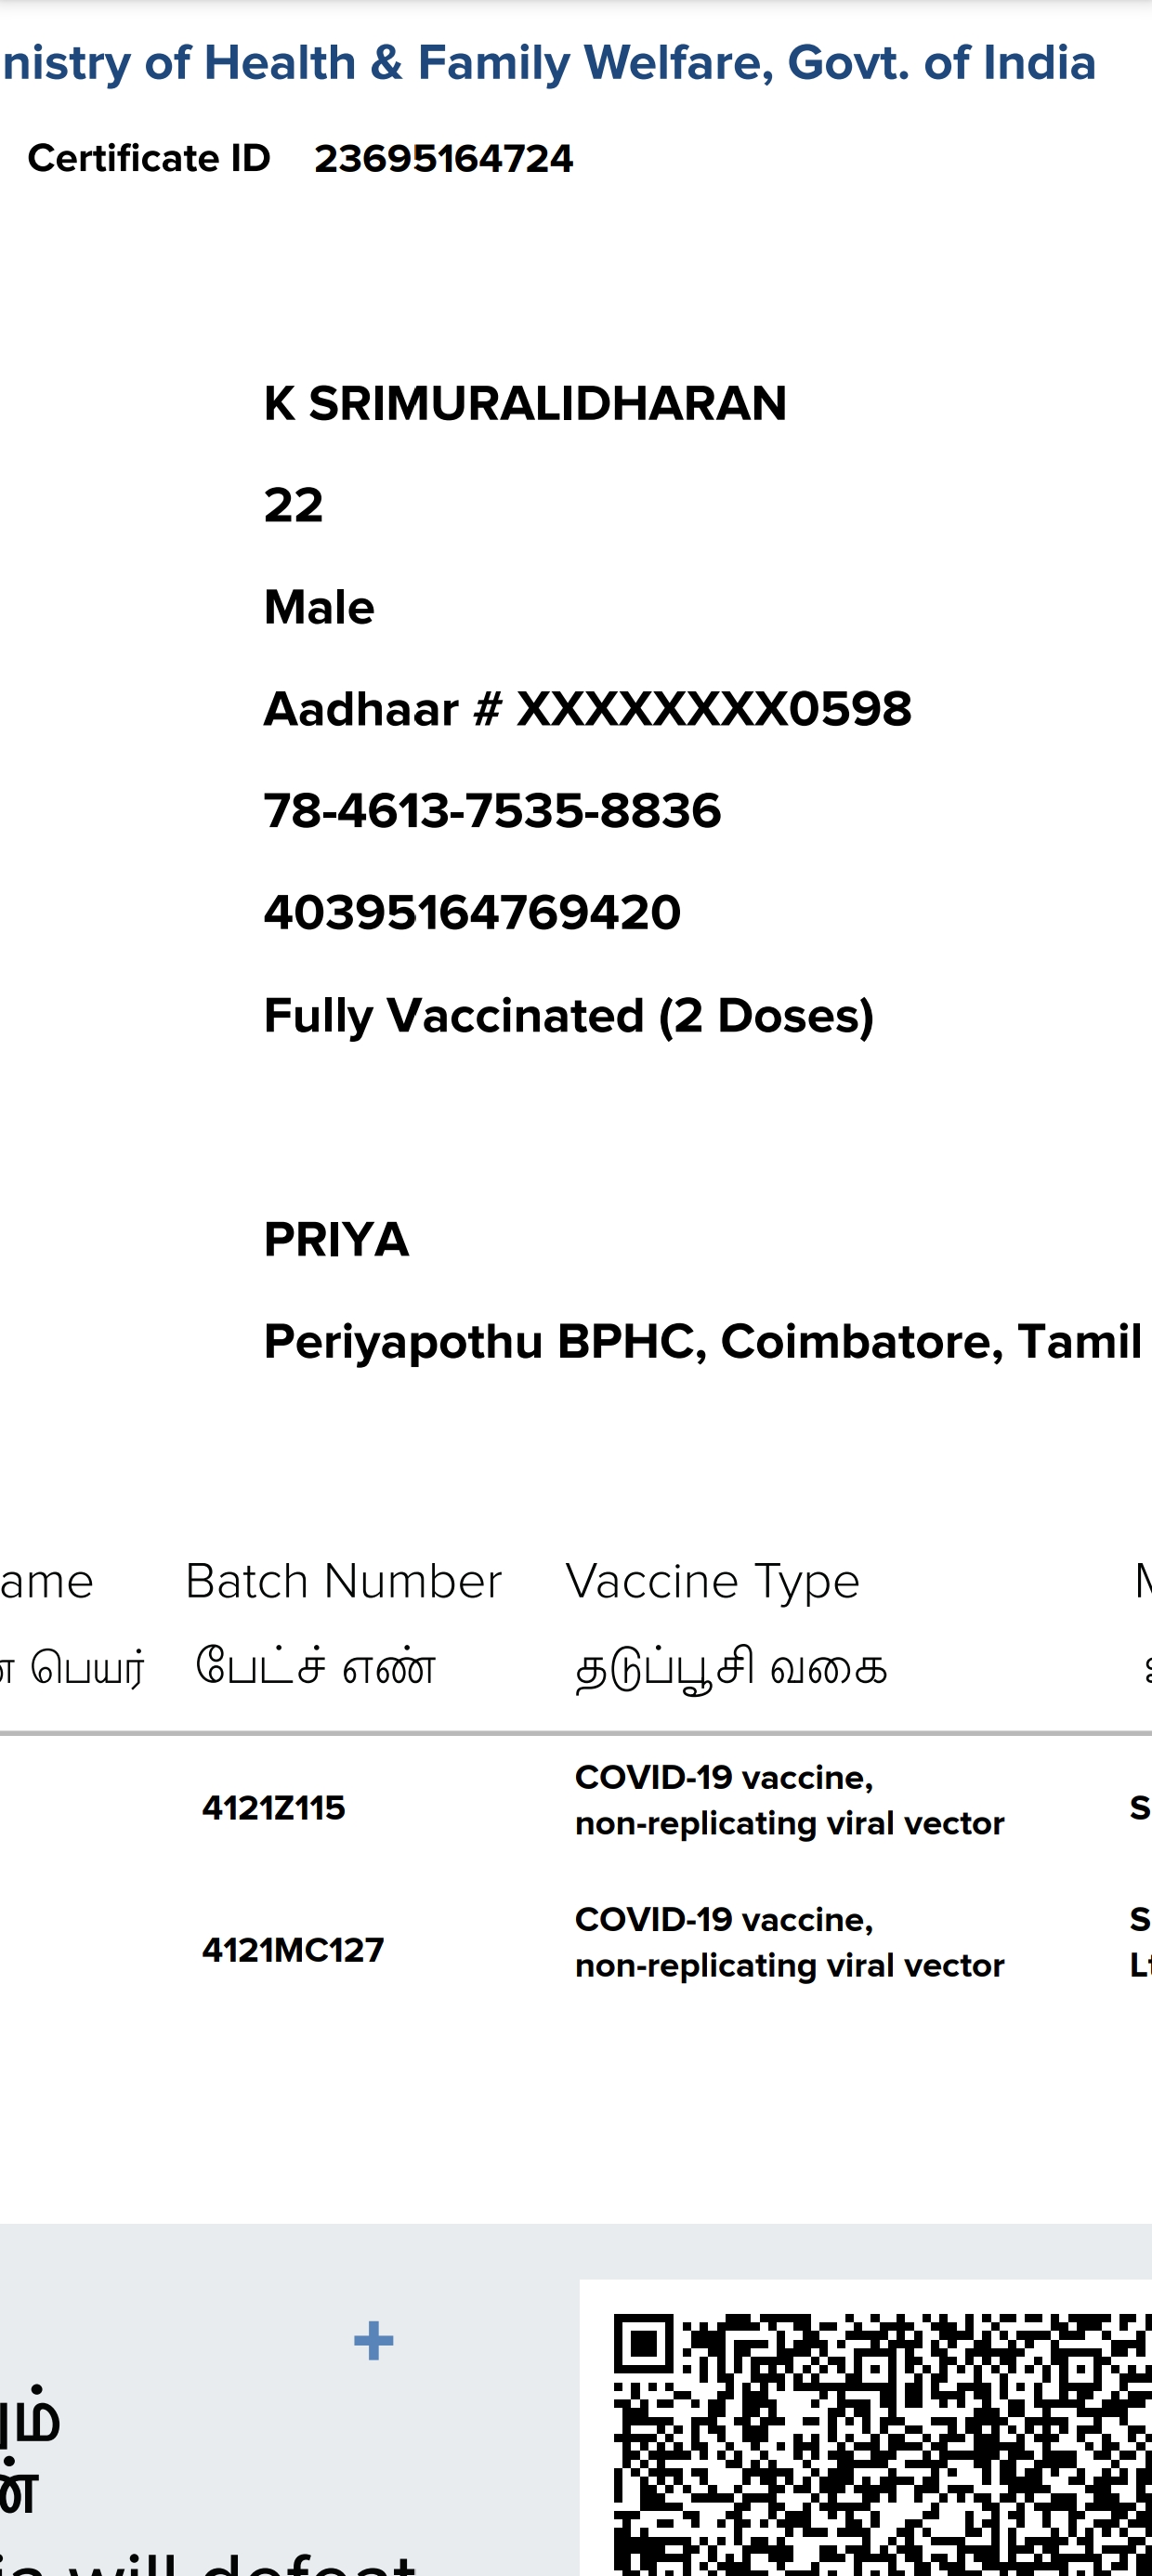Click the gender value Male
This screenshot has width=1152, height=2576.
(319, 607)
